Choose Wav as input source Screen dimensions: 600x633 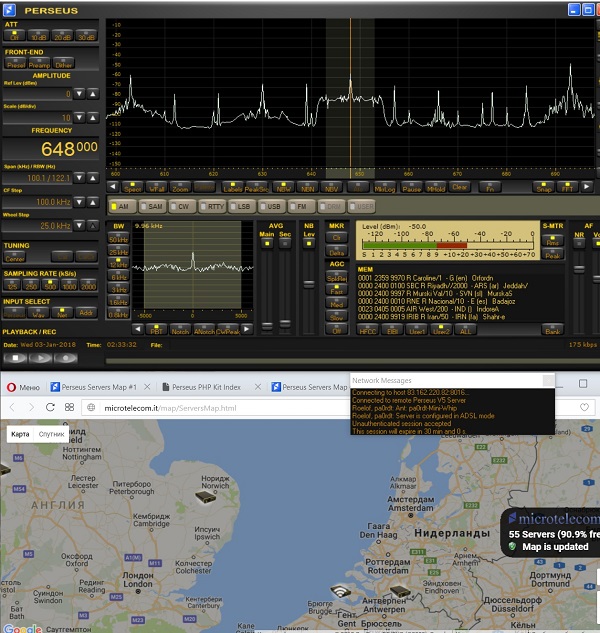(x=38, y=312)
